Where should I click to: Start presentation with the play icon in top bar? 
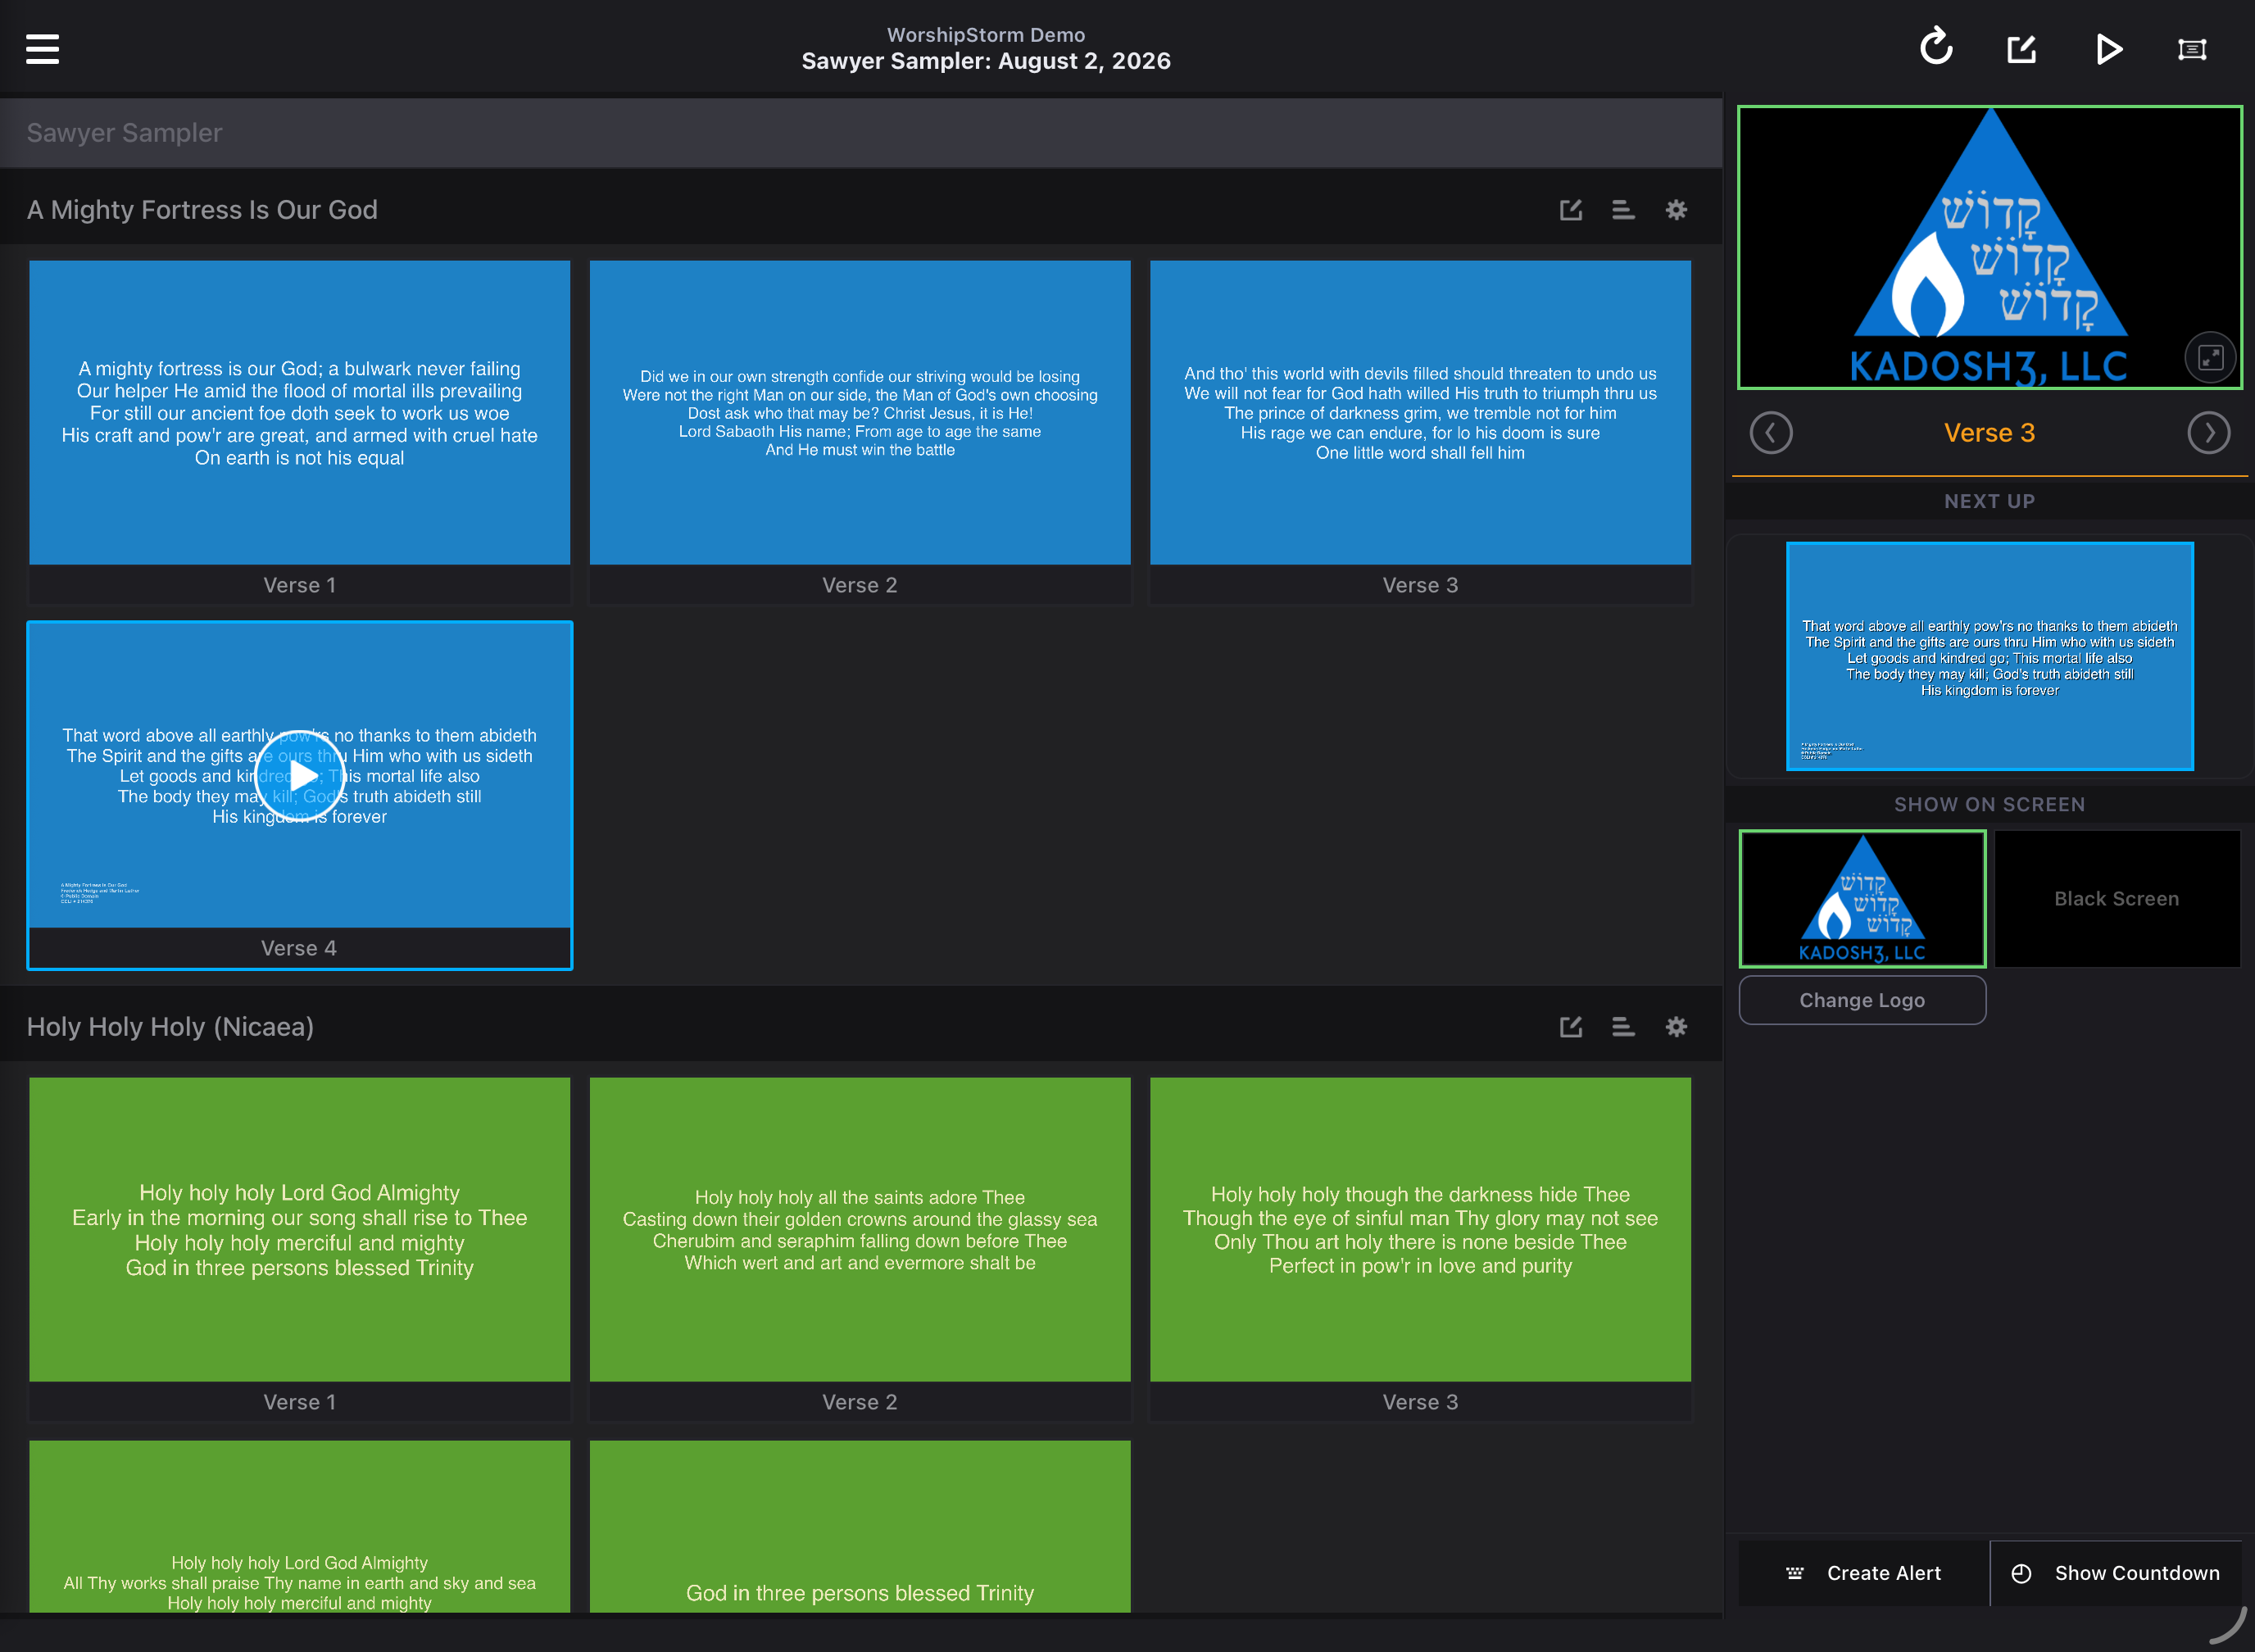2108,49
